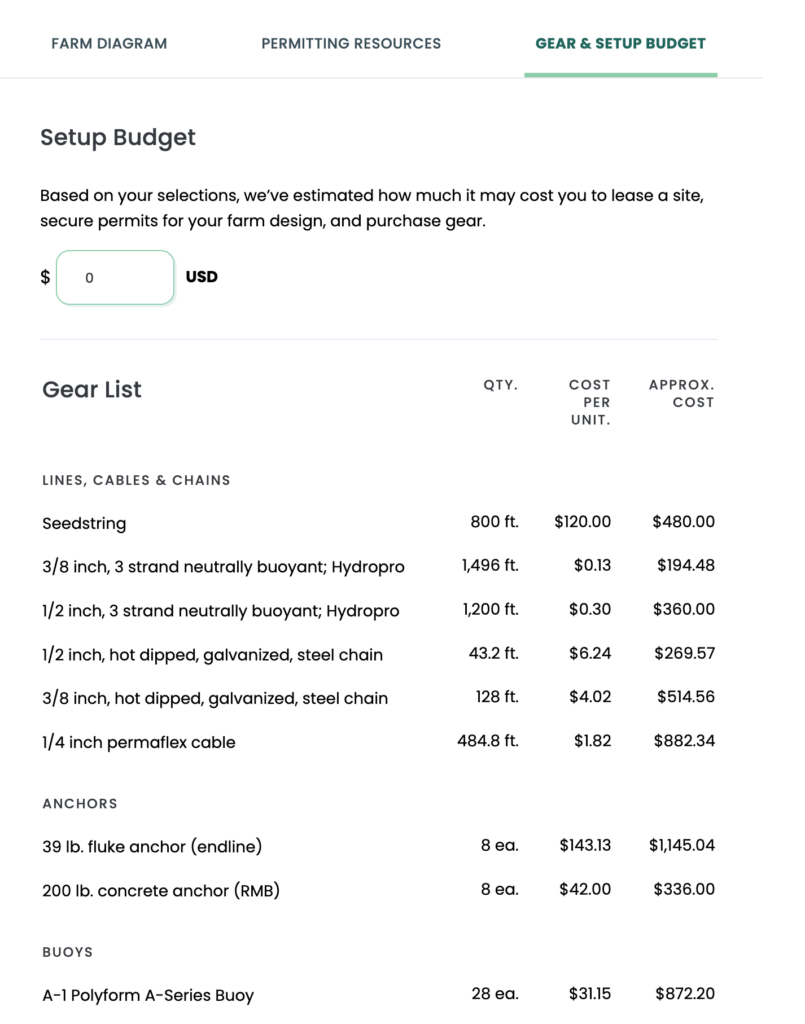Click the Cost Per Unit column header
Viewport: 805px width, 1024px height.
pyautogui.click(x=589, y=402)
